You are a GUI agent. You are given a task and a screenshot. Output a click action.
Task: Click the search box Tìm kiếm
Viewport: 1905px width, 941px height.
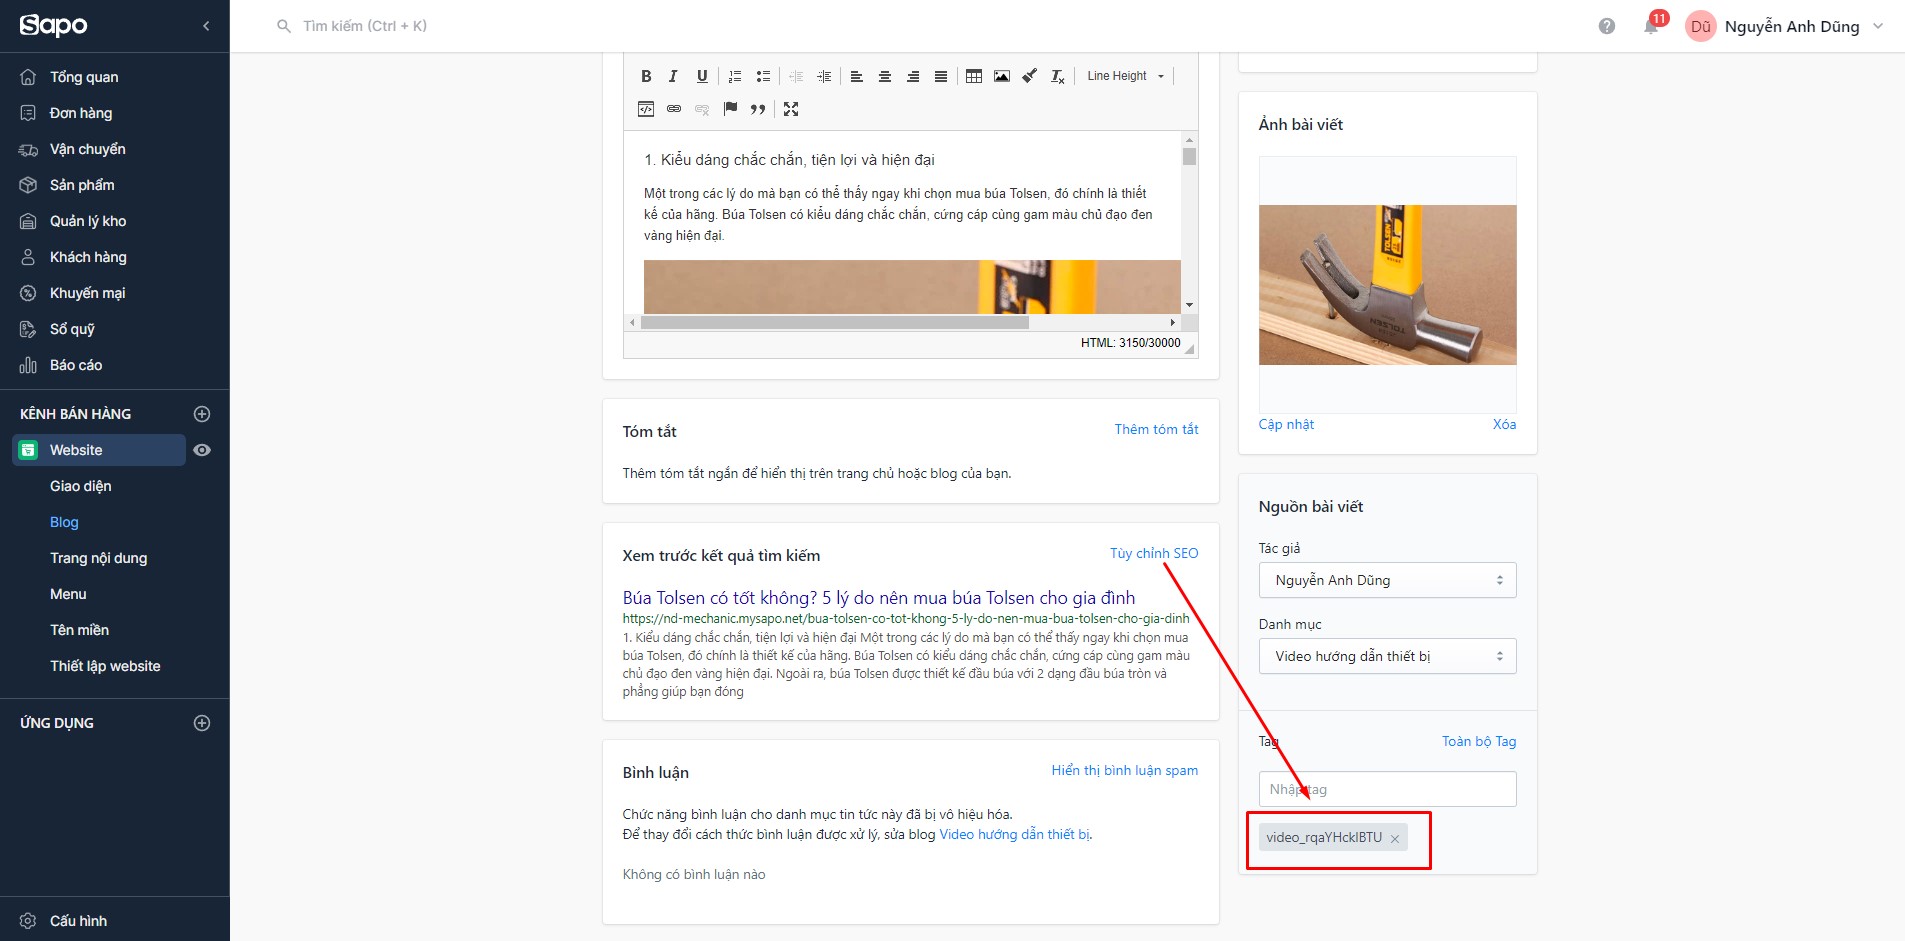[365, 26]
